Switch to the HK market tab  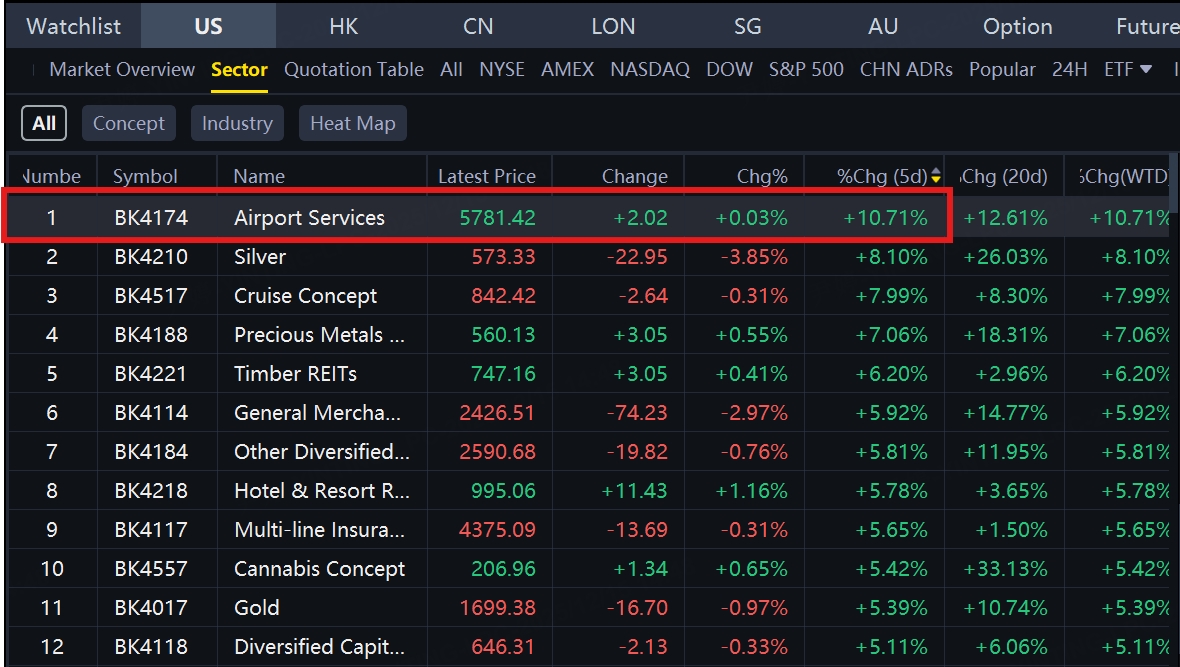[x=343, y=26]
